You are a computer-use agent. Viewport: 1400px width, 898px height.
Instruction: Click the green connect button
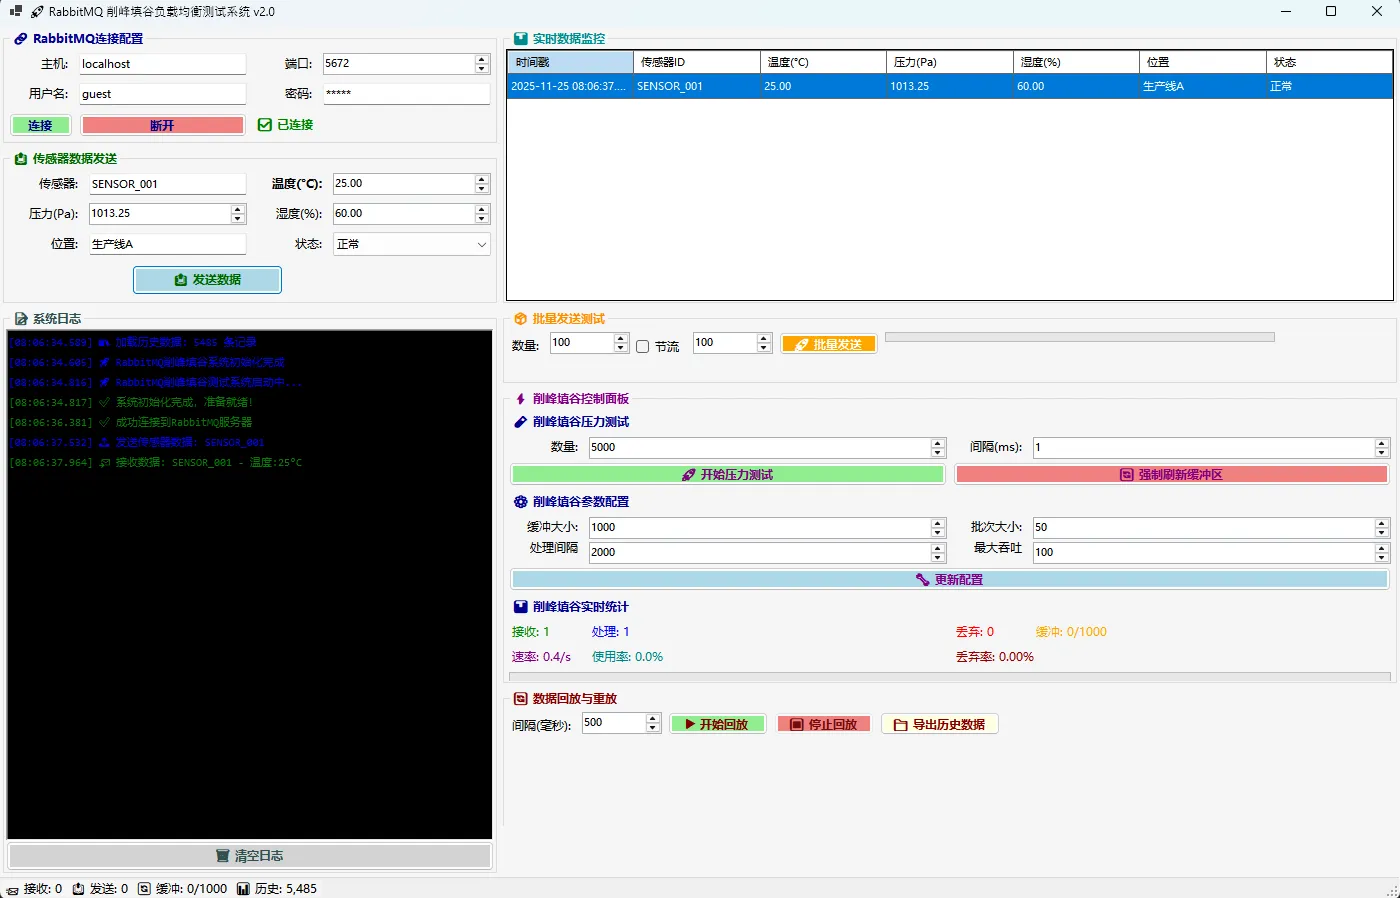point(41,125)
